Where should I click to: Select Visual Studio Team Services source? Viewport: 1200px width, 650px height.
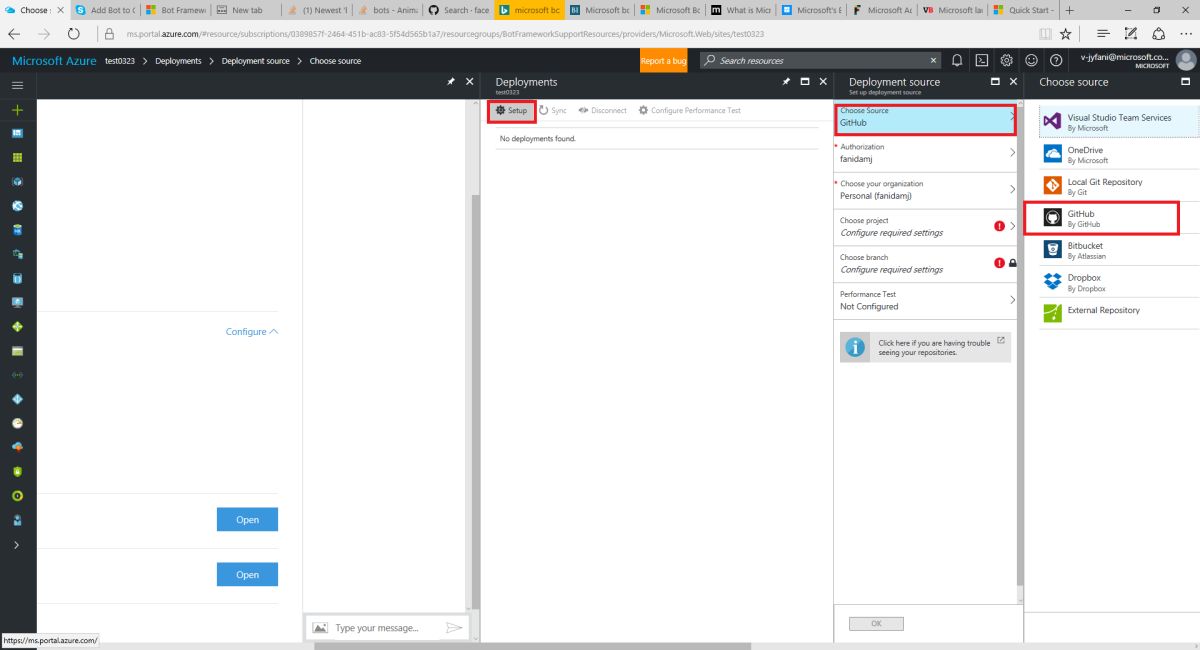pyautogui.click(x=1119, y=122)
